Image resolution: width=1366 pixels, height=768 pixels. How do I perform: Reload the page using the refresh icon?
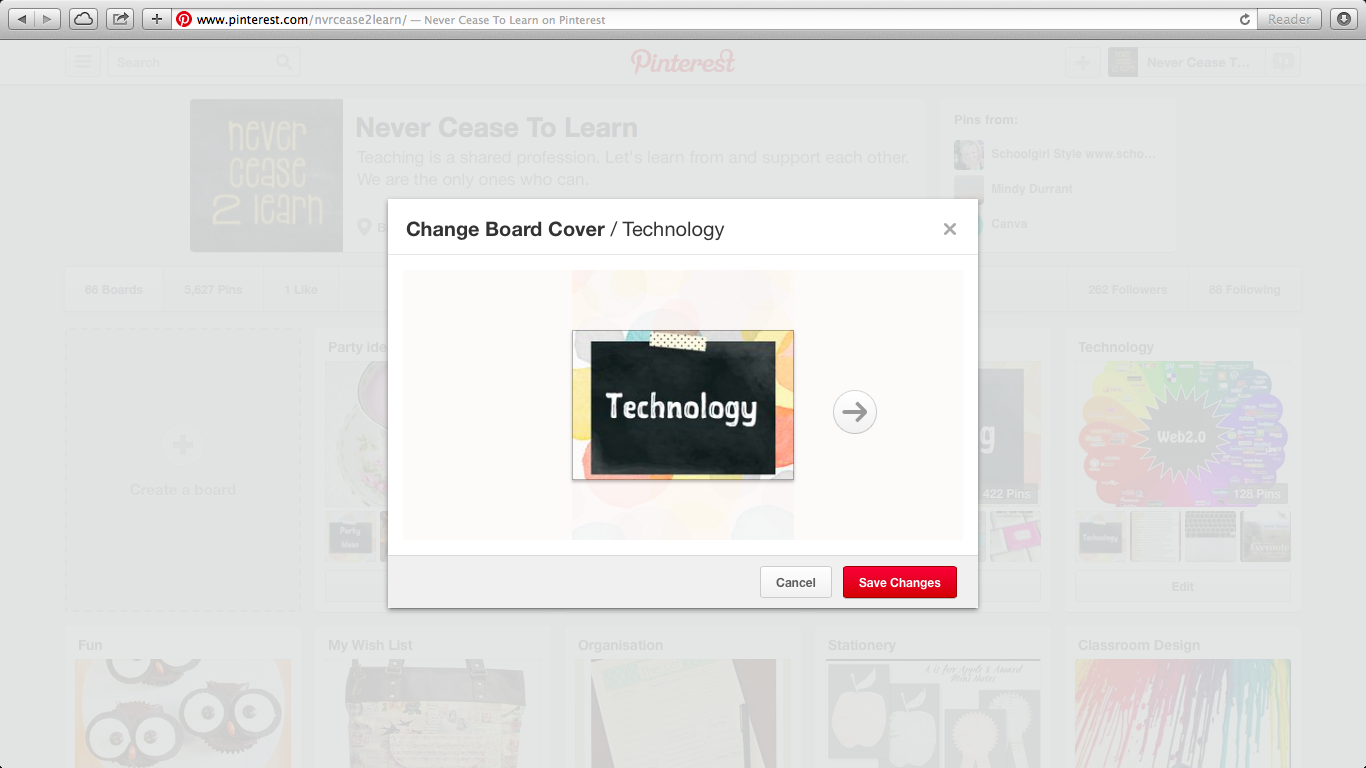point(1245,19)
